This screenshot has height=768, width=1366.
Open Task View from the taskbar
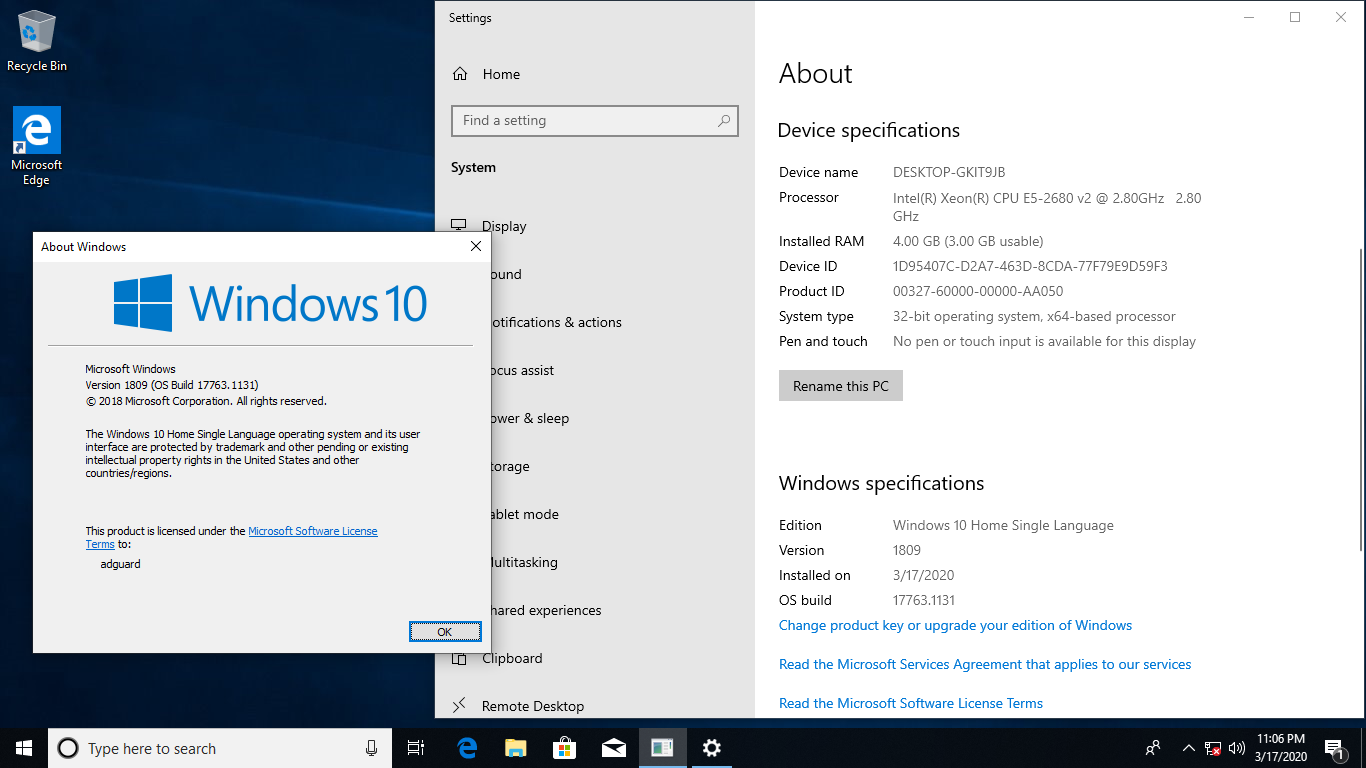416,748
